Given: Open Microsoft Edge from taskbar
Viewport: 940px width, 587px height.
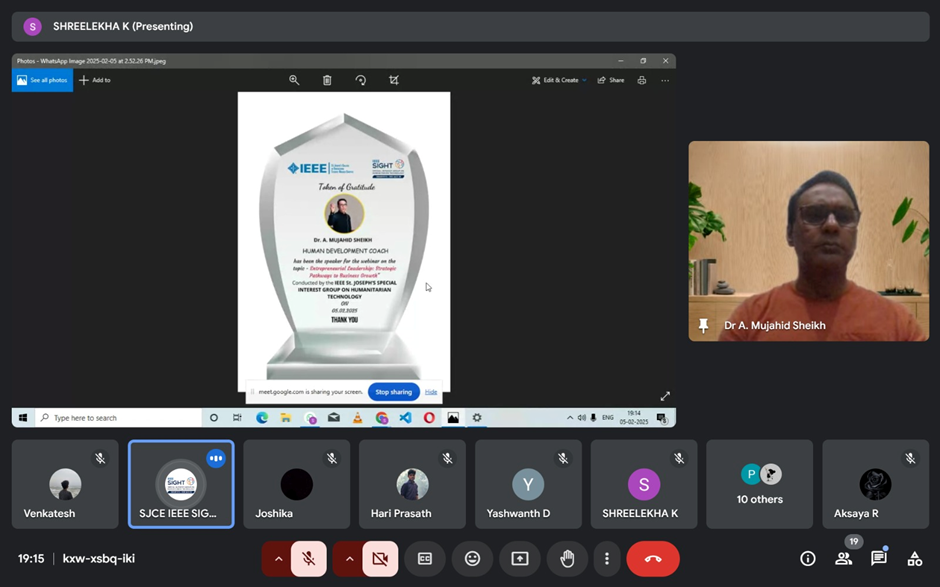Looking at the screenshot, I should click(x=262, y=418).
